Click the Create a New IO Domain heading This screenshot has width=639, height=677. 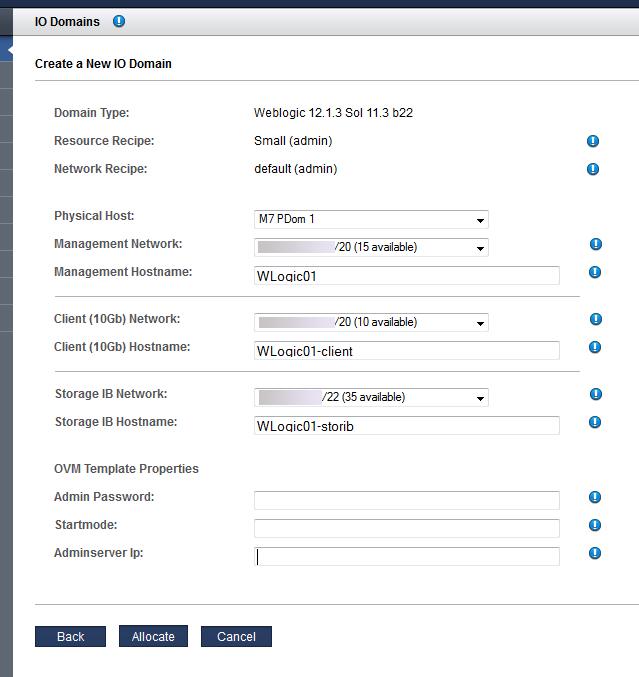(103, 63)
